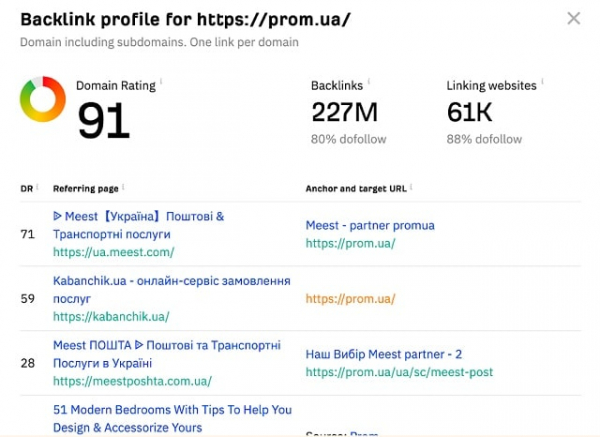Close the Backlink profile panel
The height and width of the screenshot is (437, 600).
pos(573,18)
